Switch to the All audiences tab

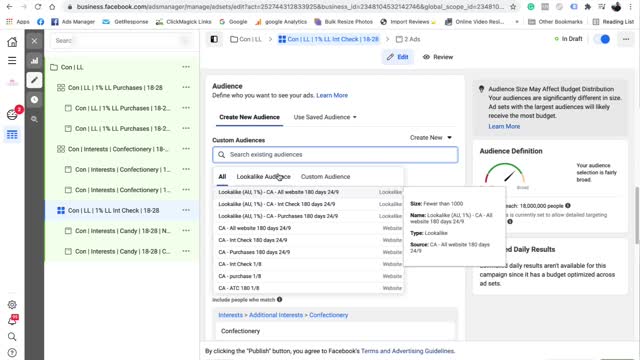tap(222, 177)
